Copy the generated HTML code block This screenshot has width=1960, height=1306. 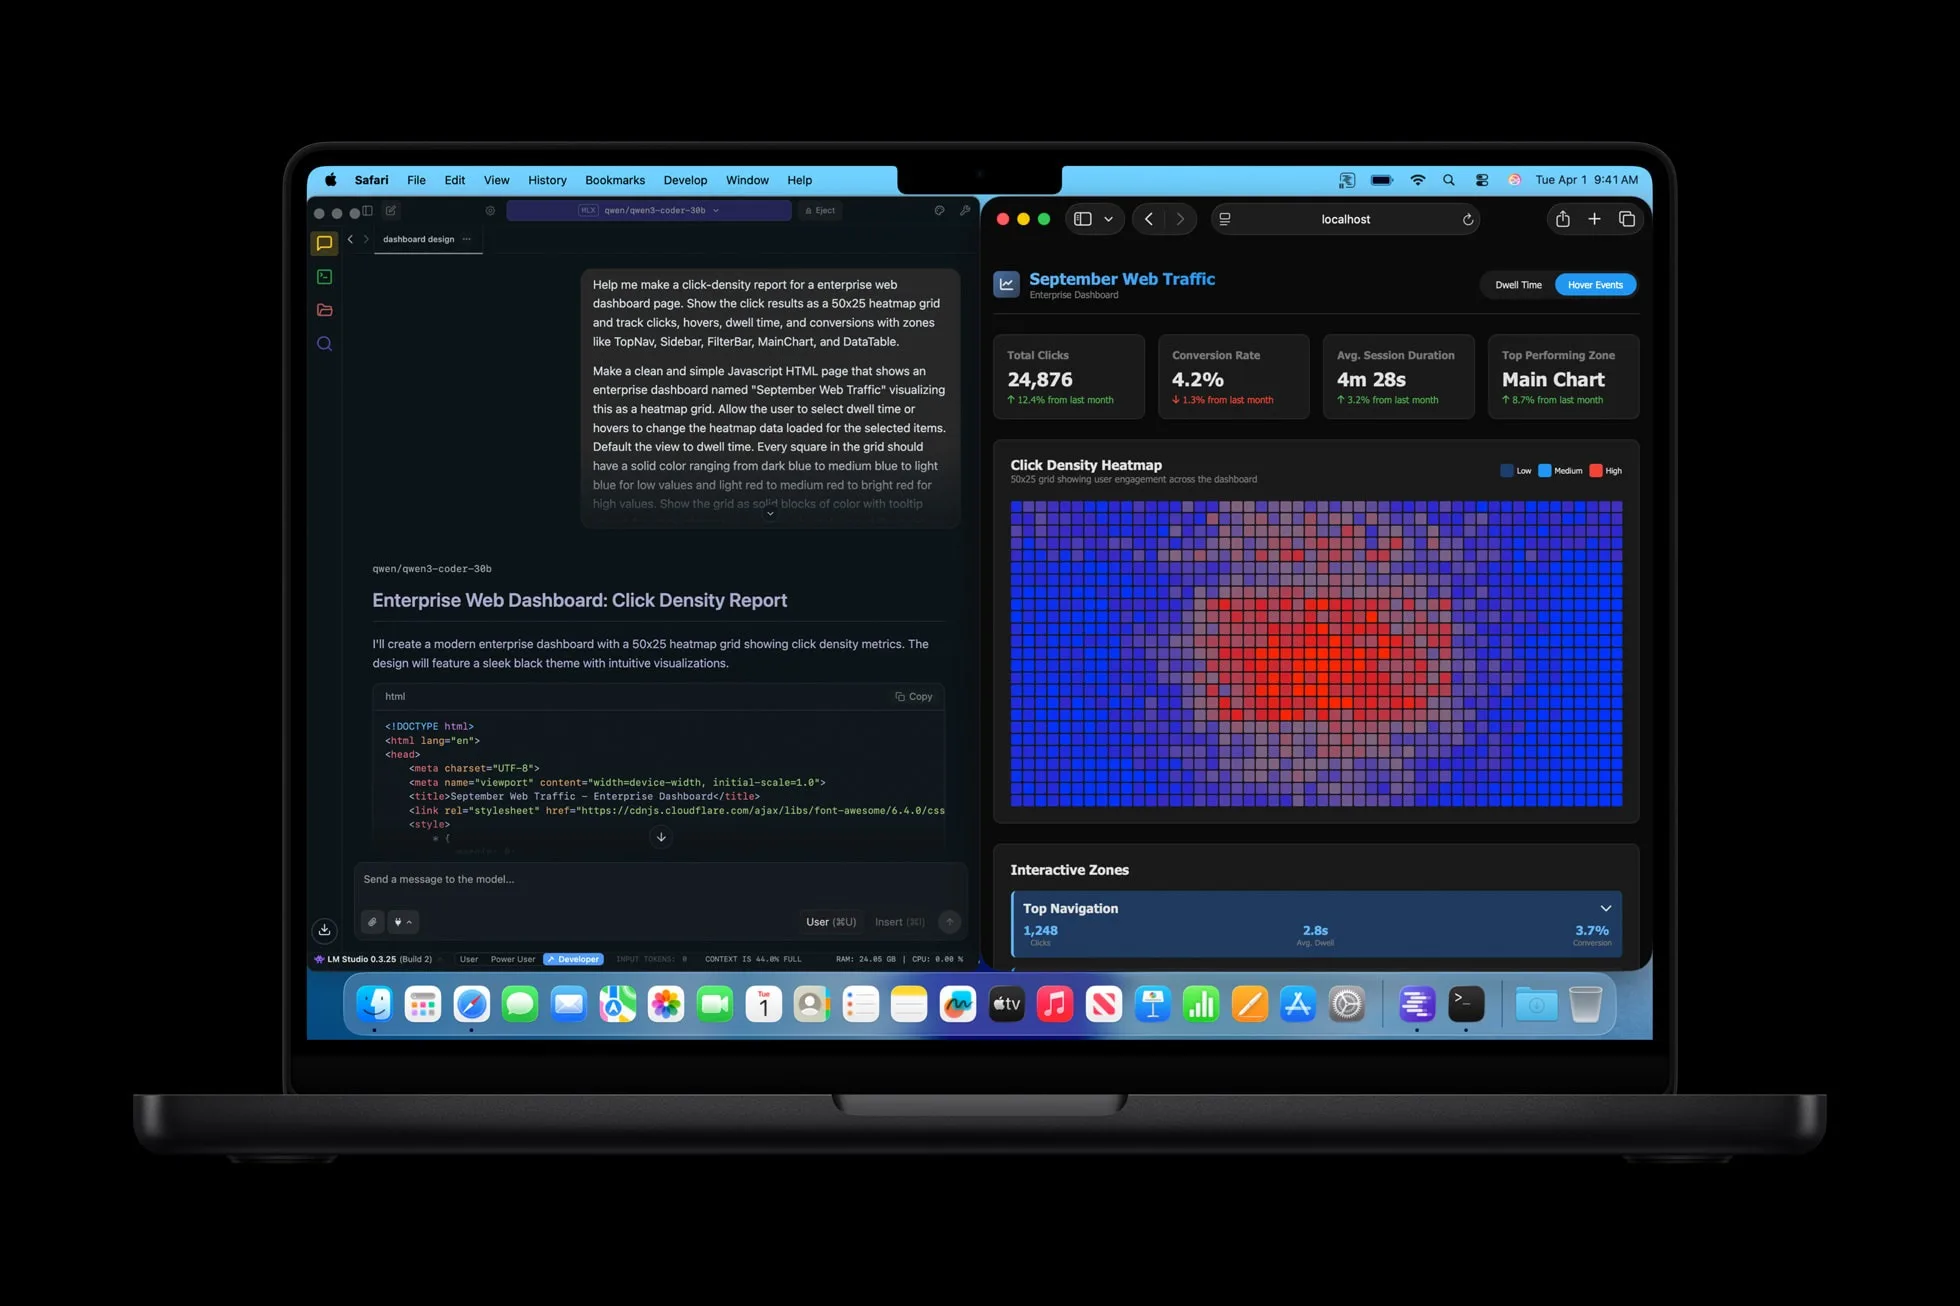click(x=913, y=696)
